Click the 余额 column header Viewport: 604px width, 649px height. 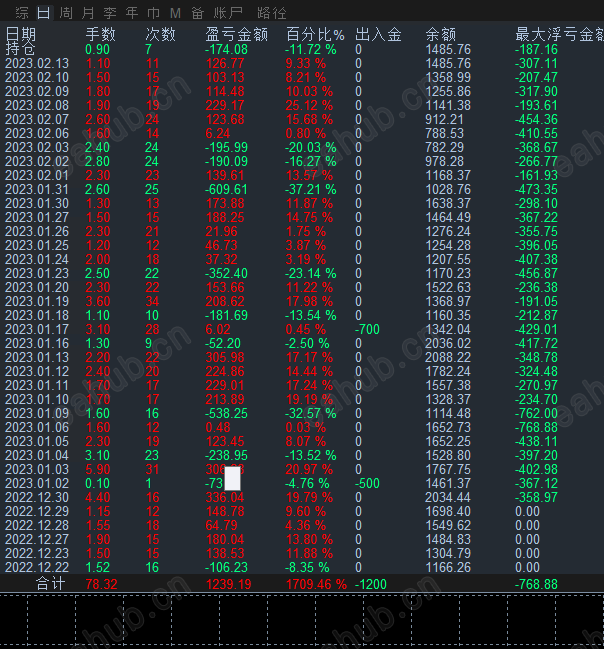point(440,34)
